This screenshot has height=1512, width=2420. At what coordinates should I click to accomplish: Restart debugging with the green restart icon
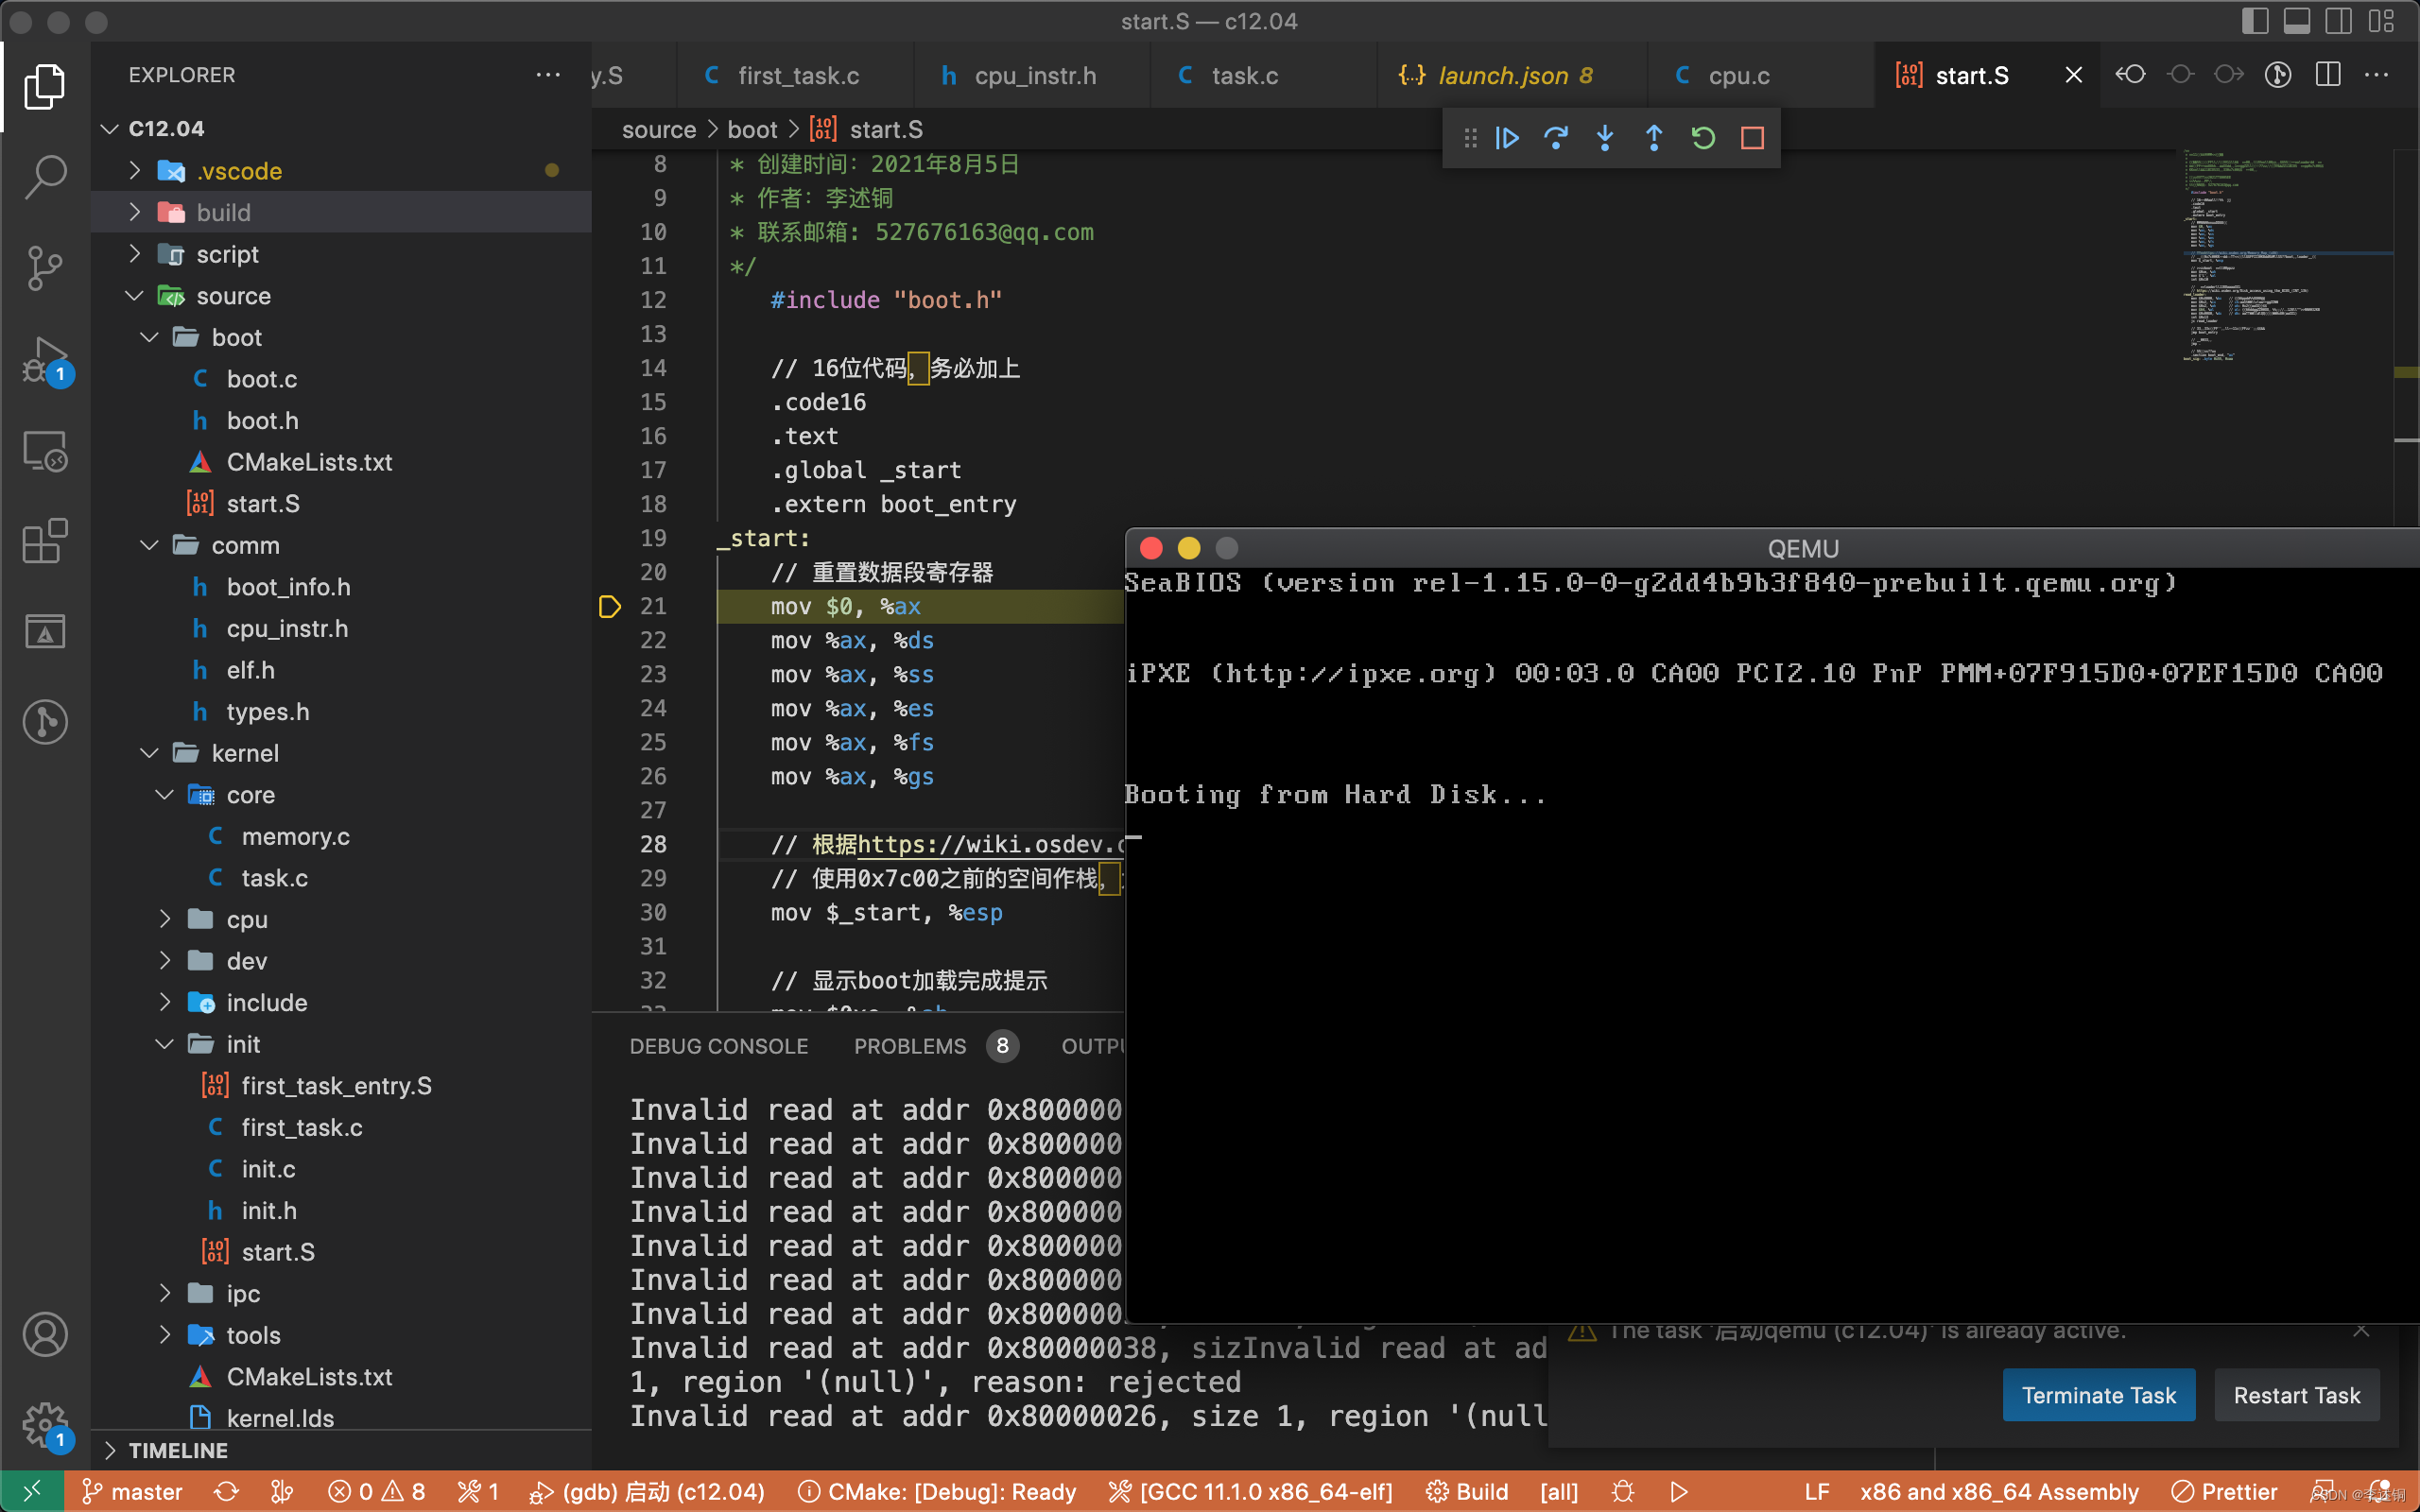[x=1703, y=138]
